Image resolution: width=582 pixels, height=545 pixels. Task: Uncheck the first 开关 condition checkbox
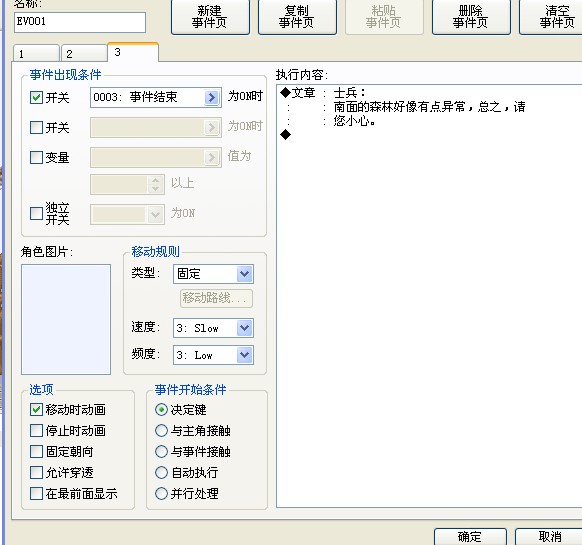point(36,98)
